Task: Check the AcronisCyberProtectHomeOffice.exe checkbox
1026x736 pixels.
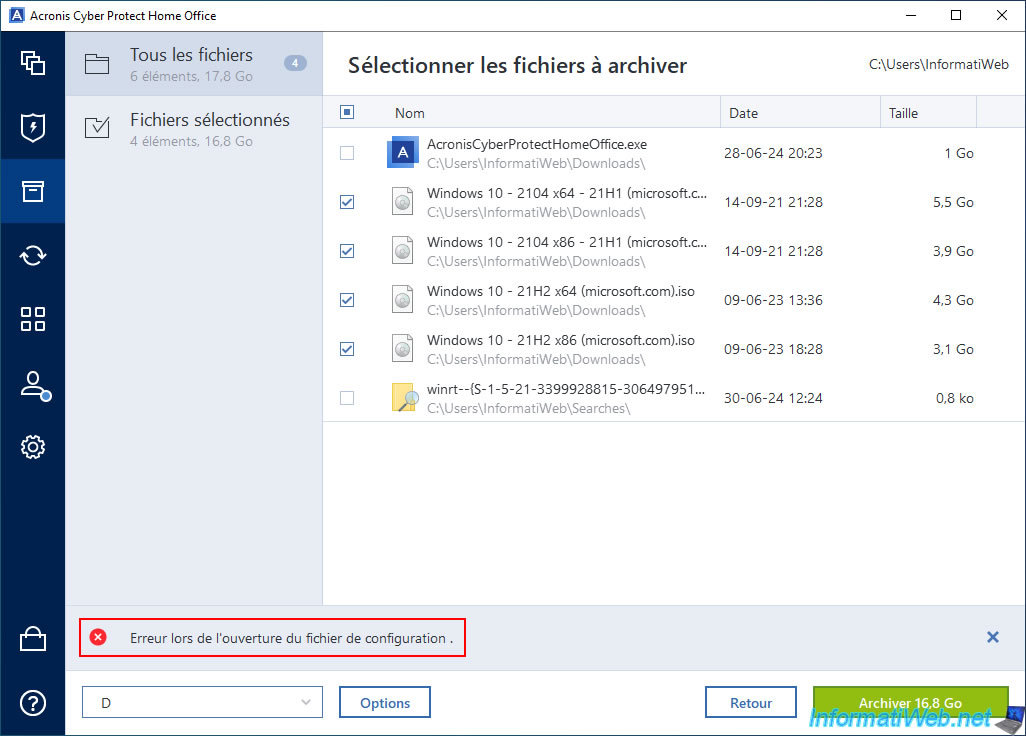Action: point(347,153)
